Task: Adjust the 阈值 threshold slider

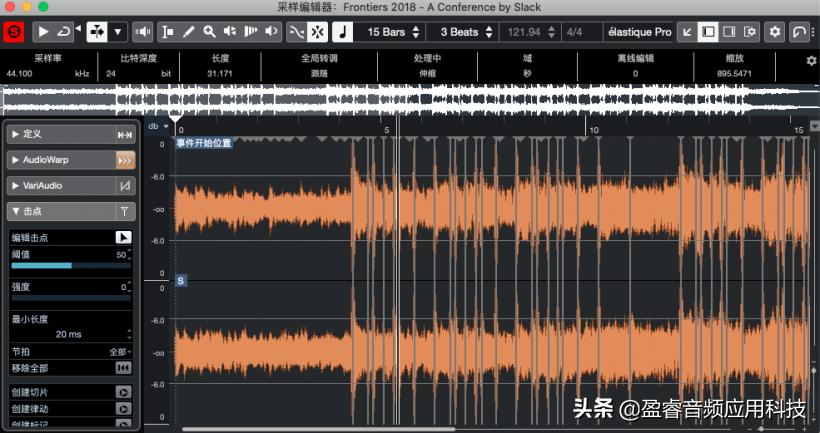Action: [71, 266]
